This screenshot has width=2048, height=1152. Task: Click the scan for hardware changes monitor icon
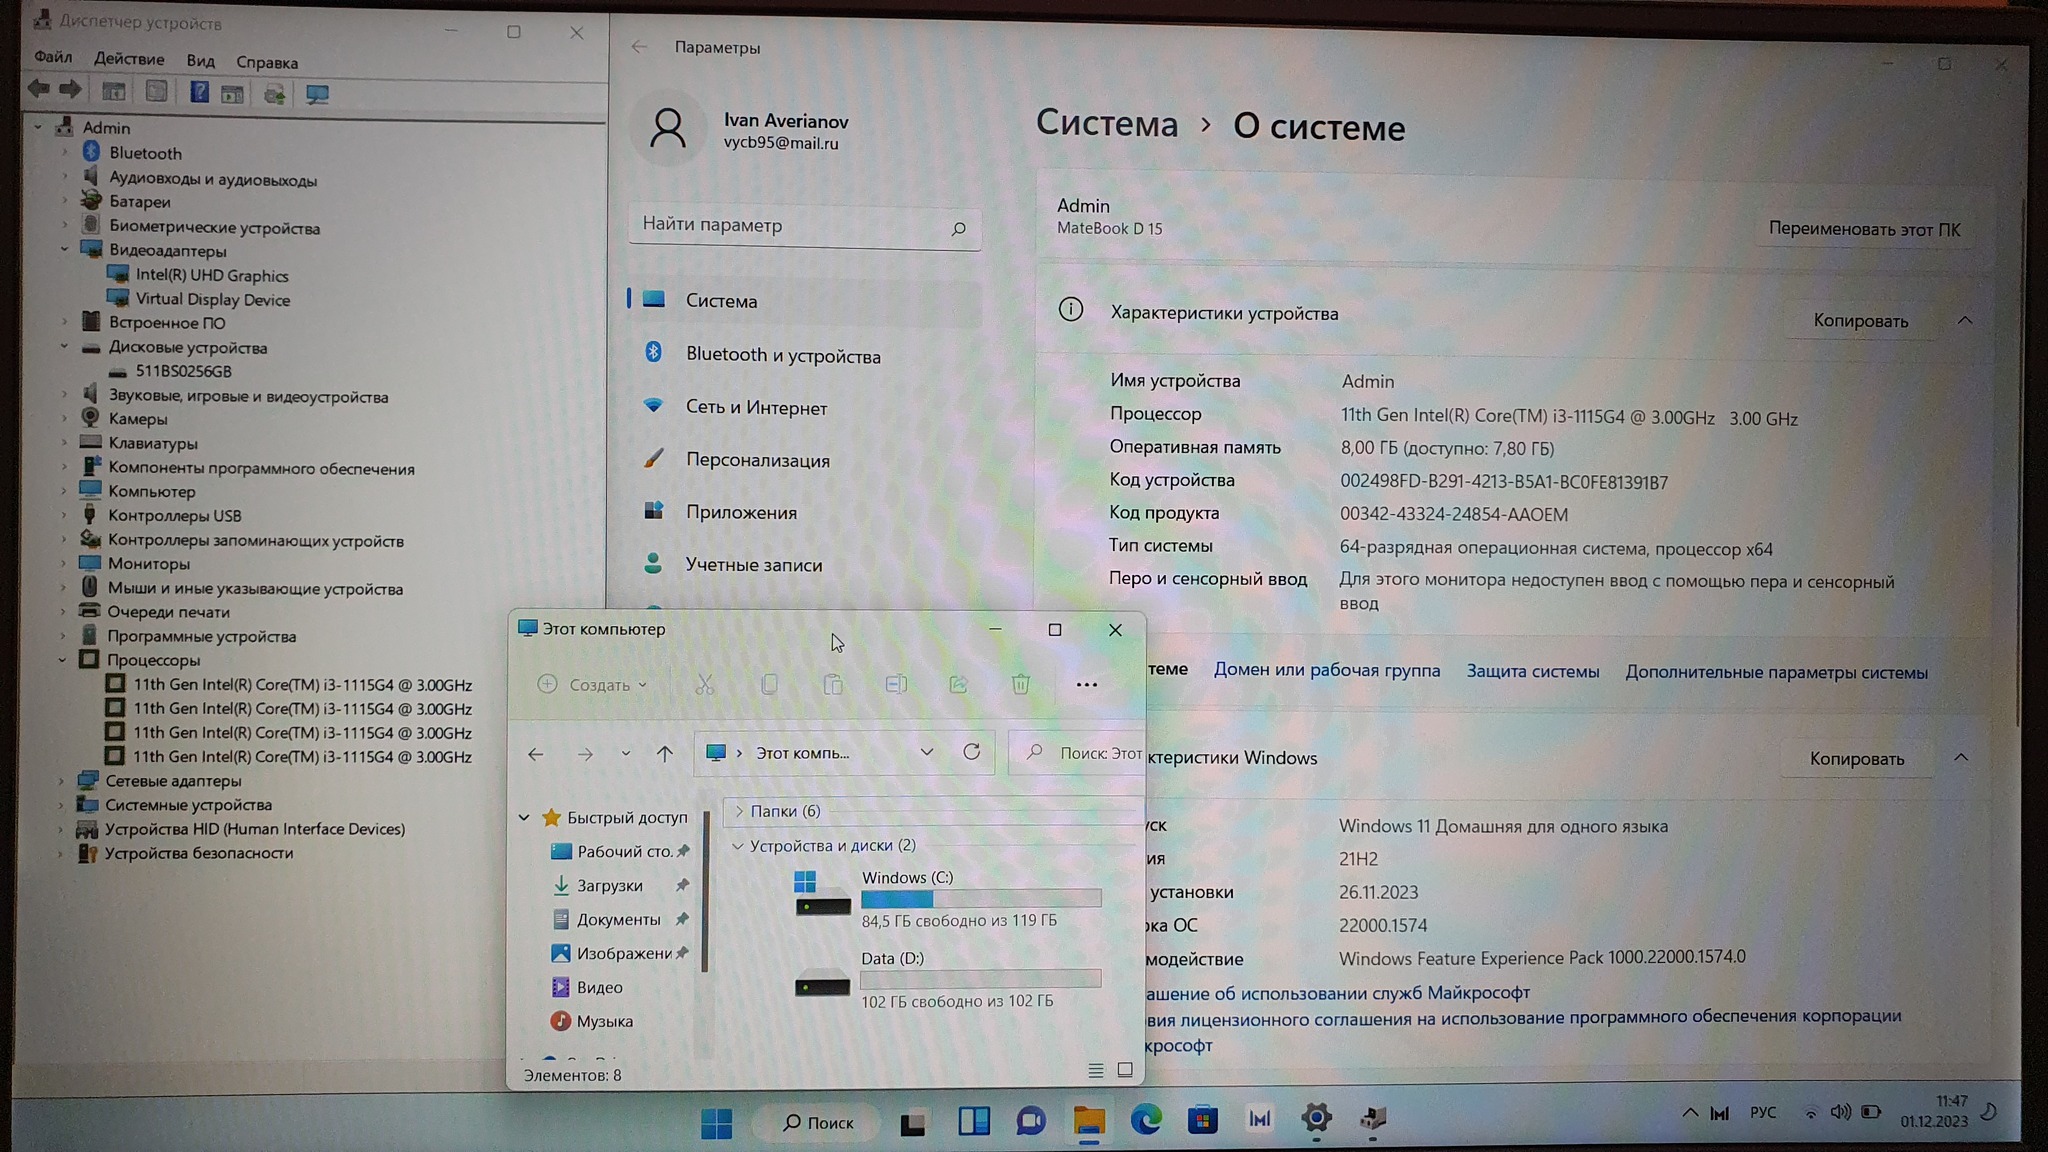(317, 94)
